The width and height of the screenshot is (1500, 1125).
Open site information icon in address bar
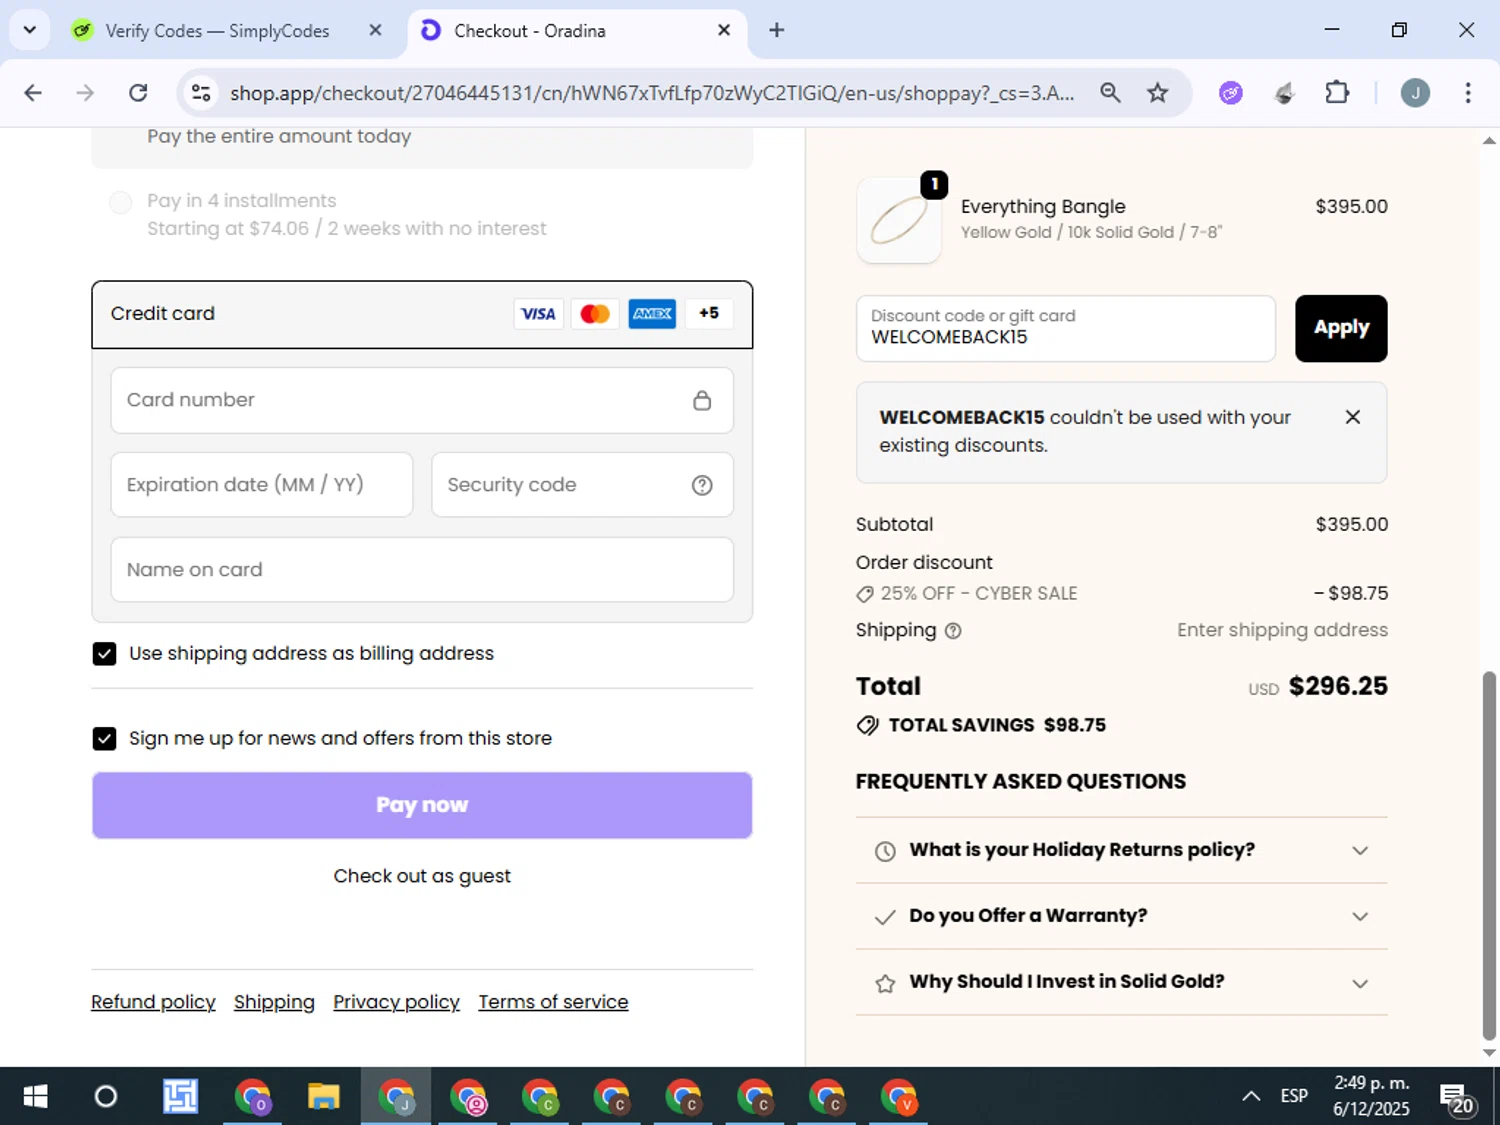[201, 93]
